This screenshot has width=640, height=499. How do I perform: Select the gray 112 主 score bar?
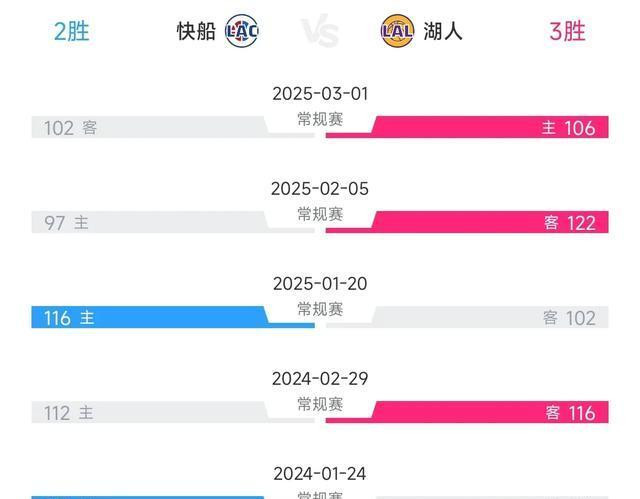coord(150,413)
